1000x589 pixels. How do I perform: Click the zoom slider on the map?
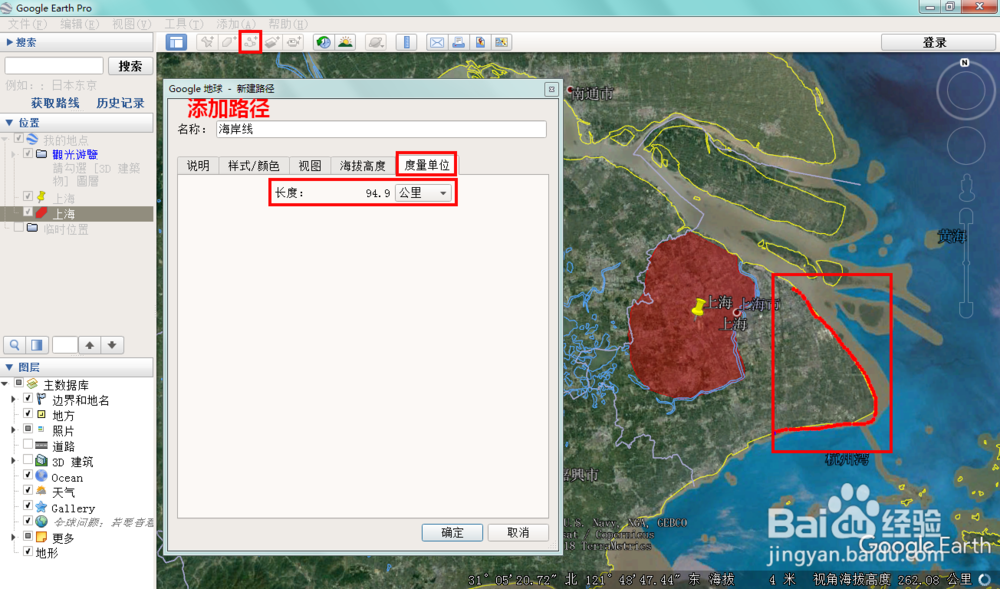coord(966,263)
